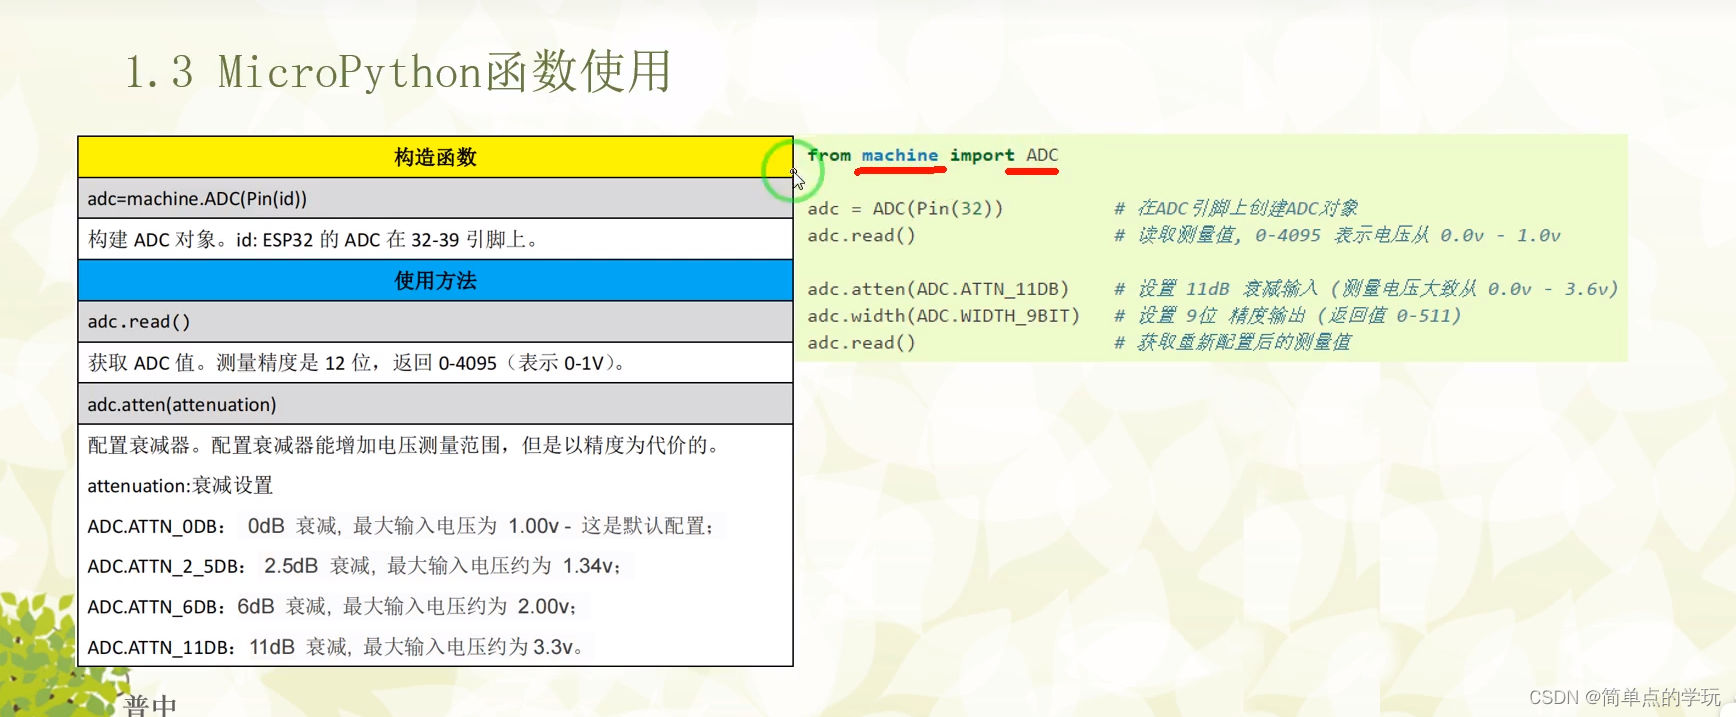Select the row 'adc.atten(attenuation)'
Viewport: 1736px width, 717px height.
click(435, 404)
